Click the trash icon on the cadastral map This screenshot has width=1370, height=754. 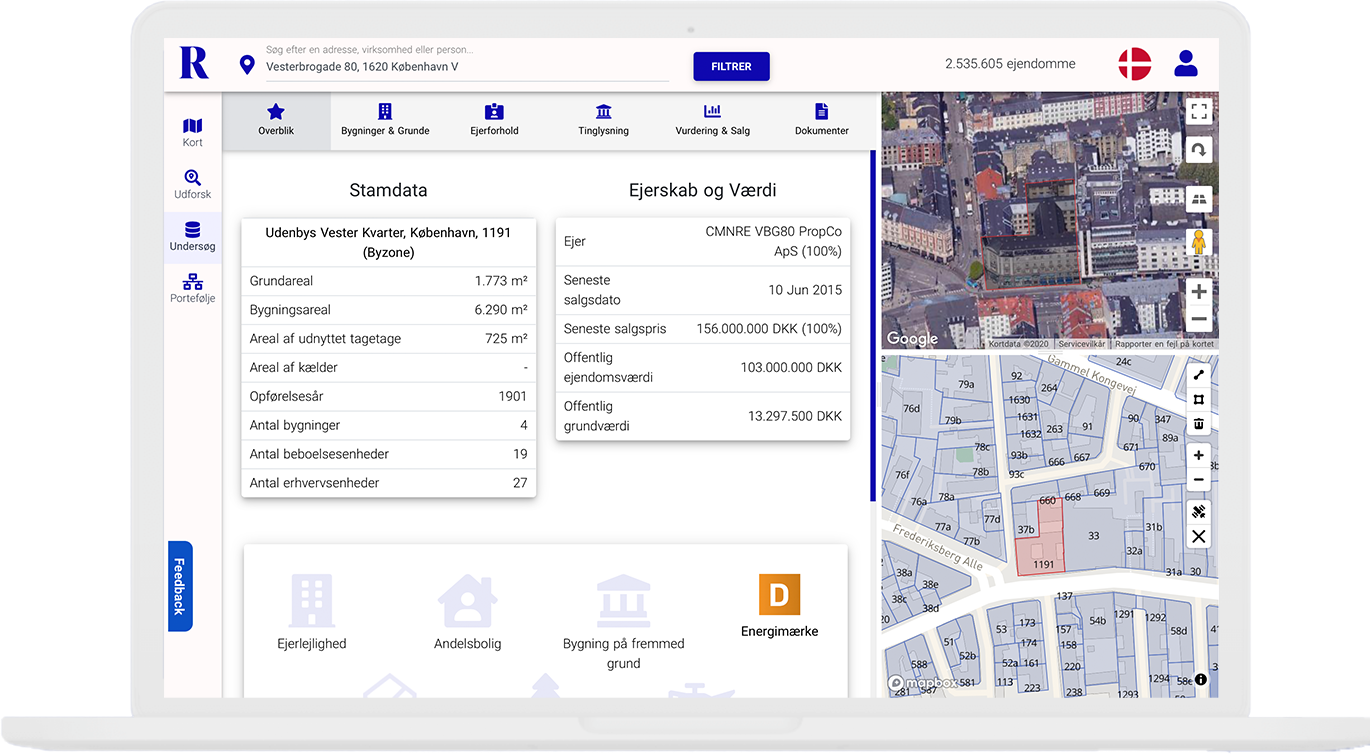(1199, 424)
